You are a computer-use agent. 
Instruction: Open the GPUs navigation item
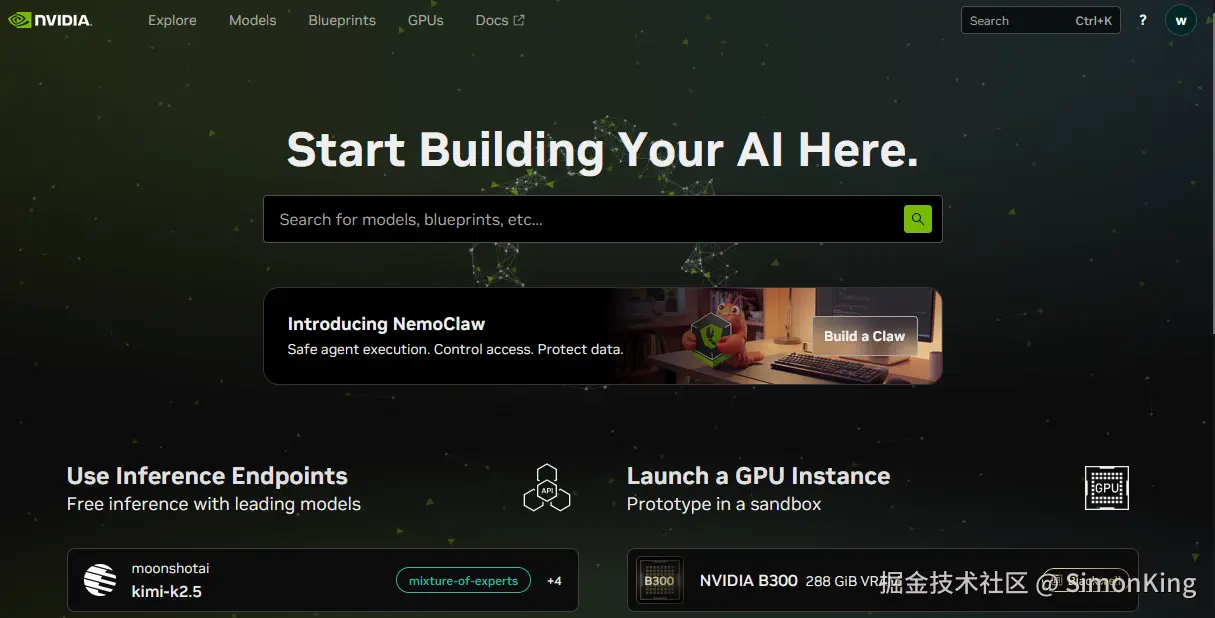coord(425,20)
